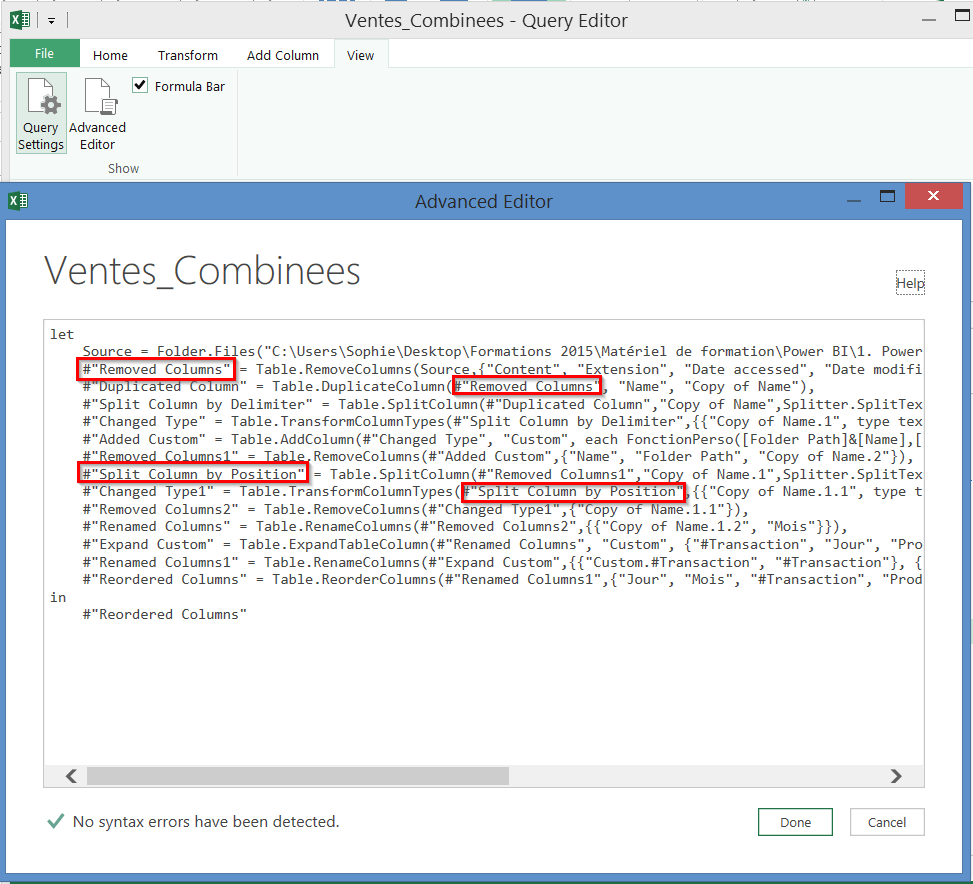Open the Quick Access Toolbar customize dropdown
This screenshot has height=884, width=973.
[51, 20]
